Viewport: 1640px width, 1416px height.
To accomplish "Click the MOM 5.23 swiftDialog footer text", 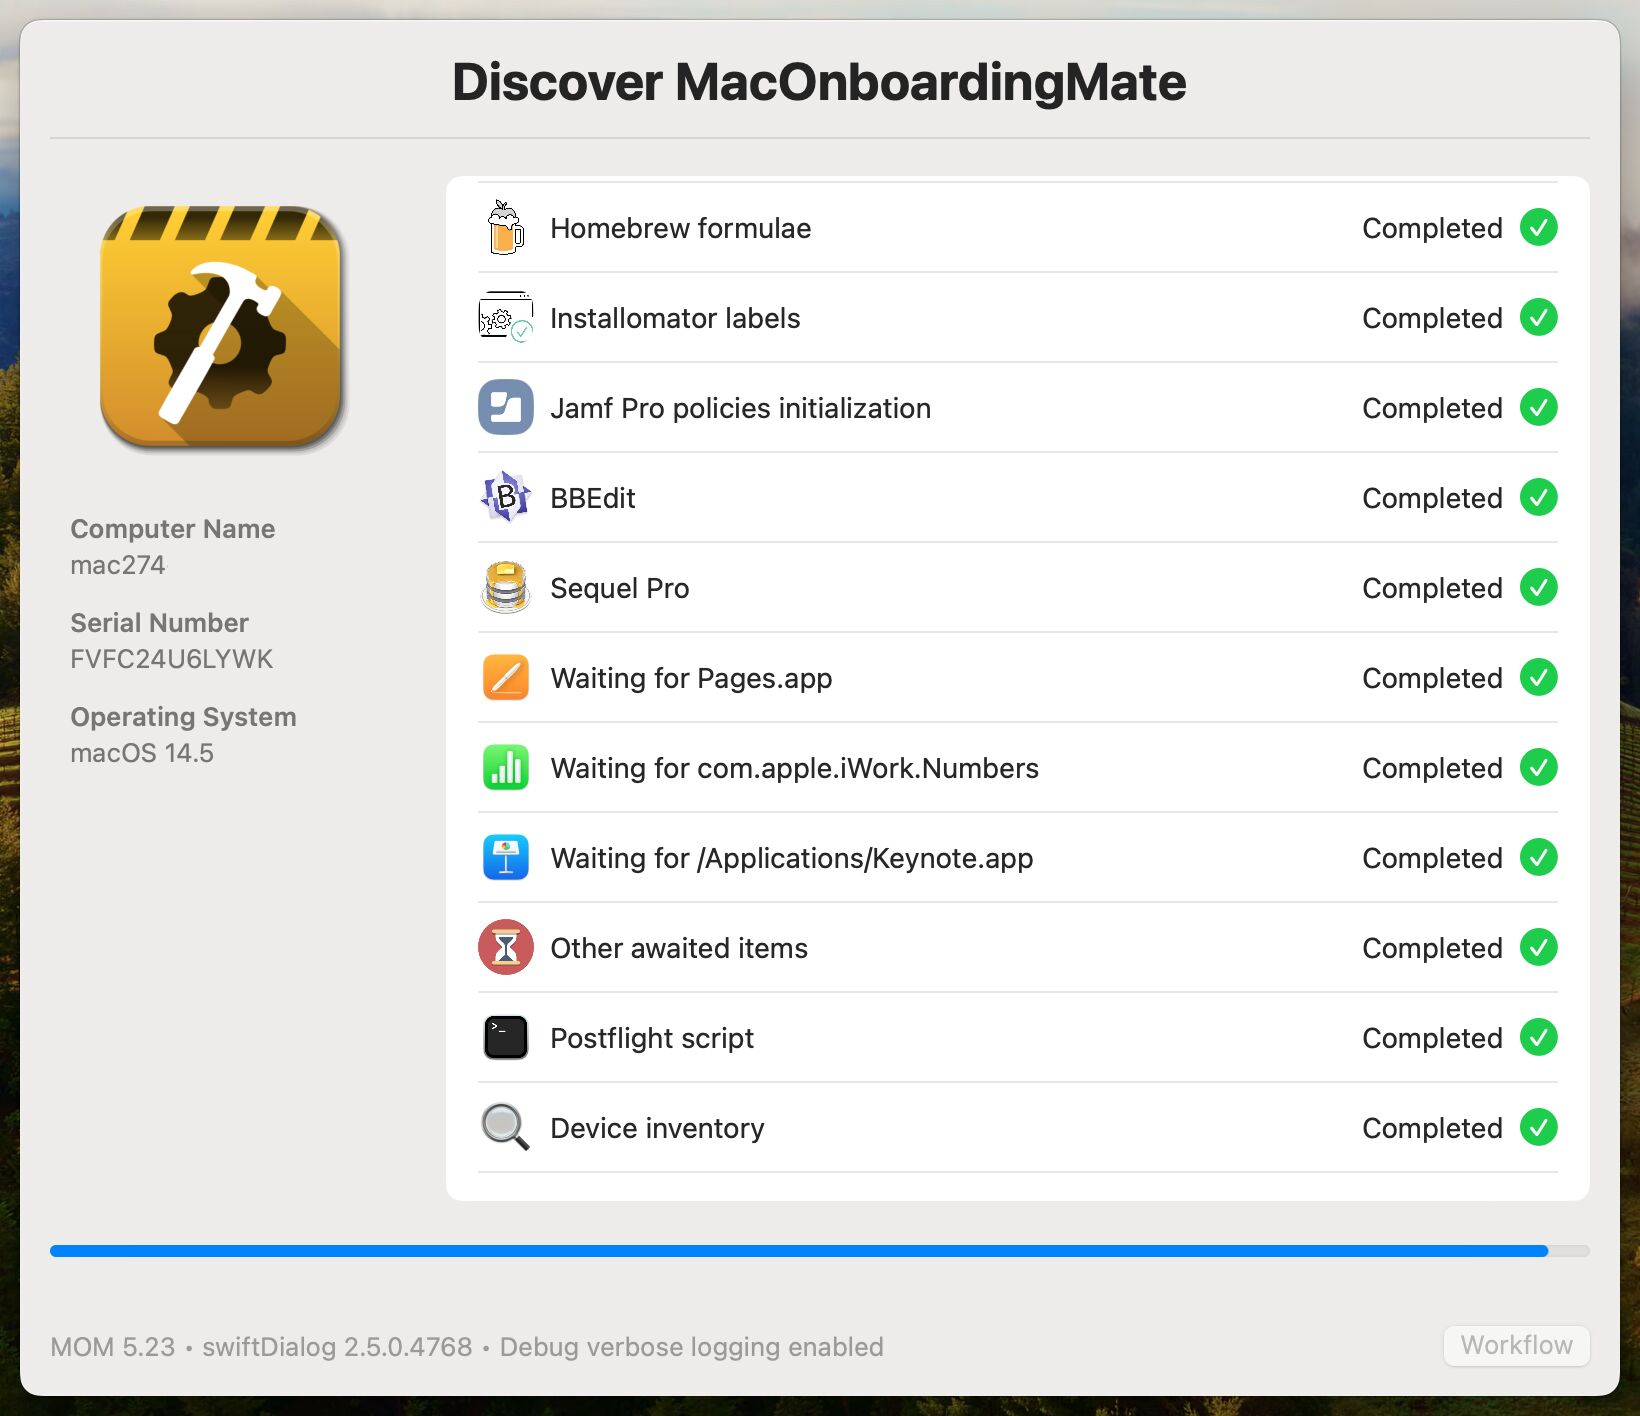I will pyautogui.click(x=466, y=1347).
